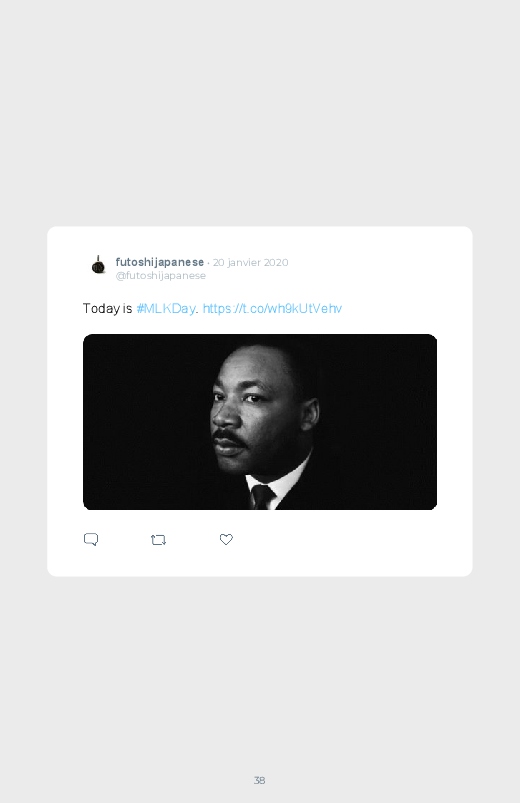
Task: Click the empty white area right of the heart icon
Action: point(348,539)
